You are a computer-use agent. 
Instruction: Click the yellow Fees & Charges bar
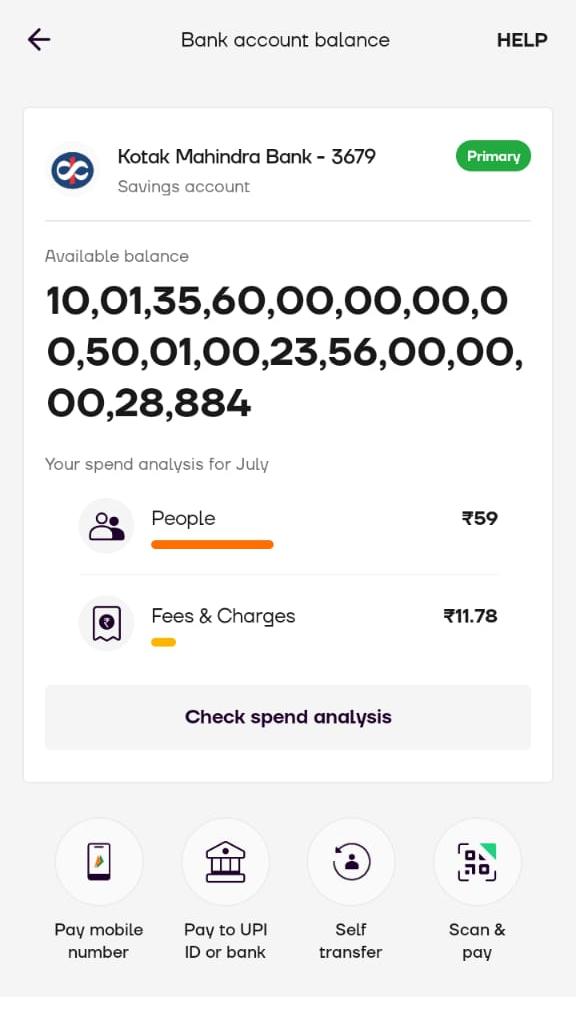(x=163, y=642)
